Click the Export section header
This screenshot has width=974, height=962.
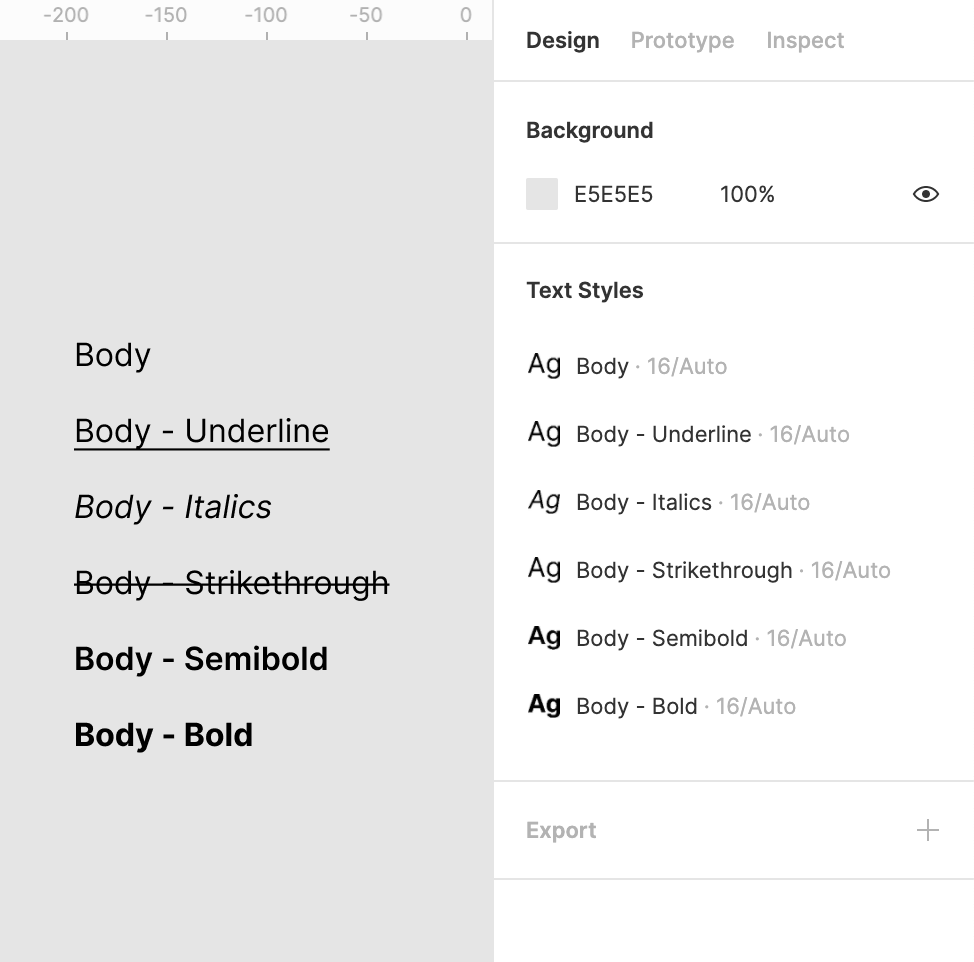click(561, 830)
